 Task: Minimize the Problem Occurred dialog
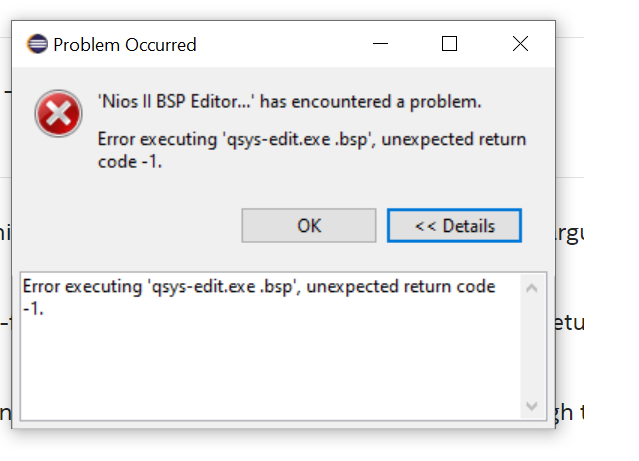point(380,44)
